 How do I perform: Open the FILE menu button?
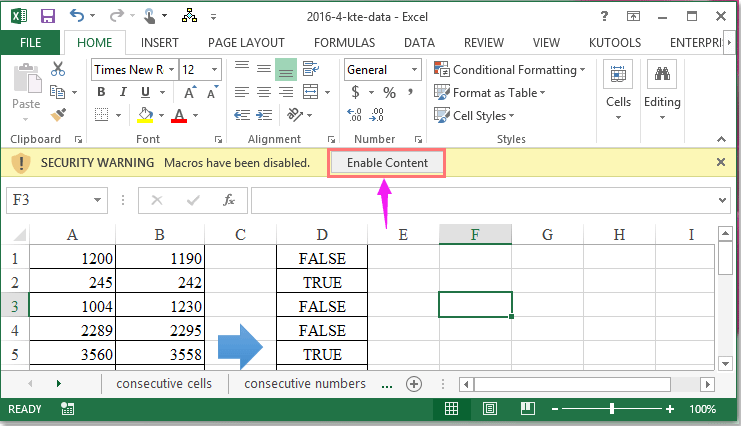pyautogui.click(x=31, y=43)
